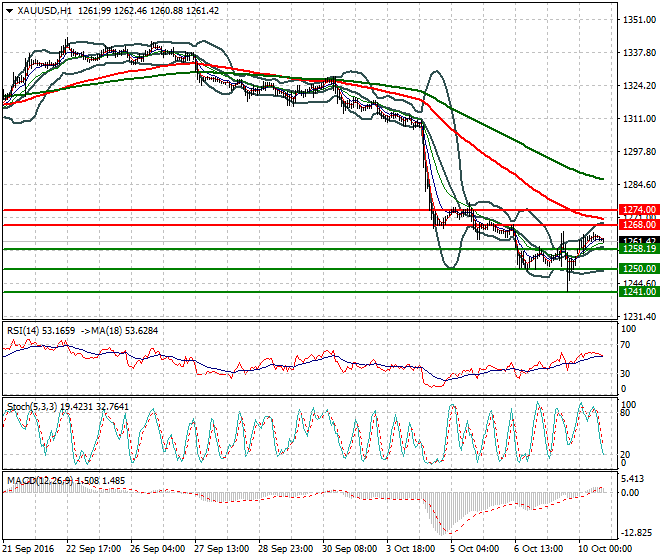Click the 1297.80 price axis value
The width and height of the screenshot is (660, 560).
click(x=639, y=152)
